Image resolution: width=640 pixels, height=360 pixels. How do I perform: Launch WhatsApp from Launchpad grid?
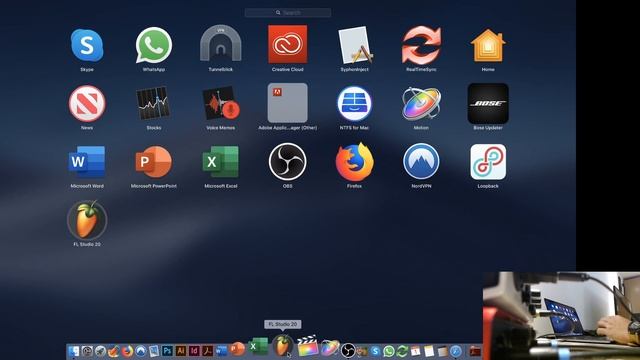click(153, 45)
